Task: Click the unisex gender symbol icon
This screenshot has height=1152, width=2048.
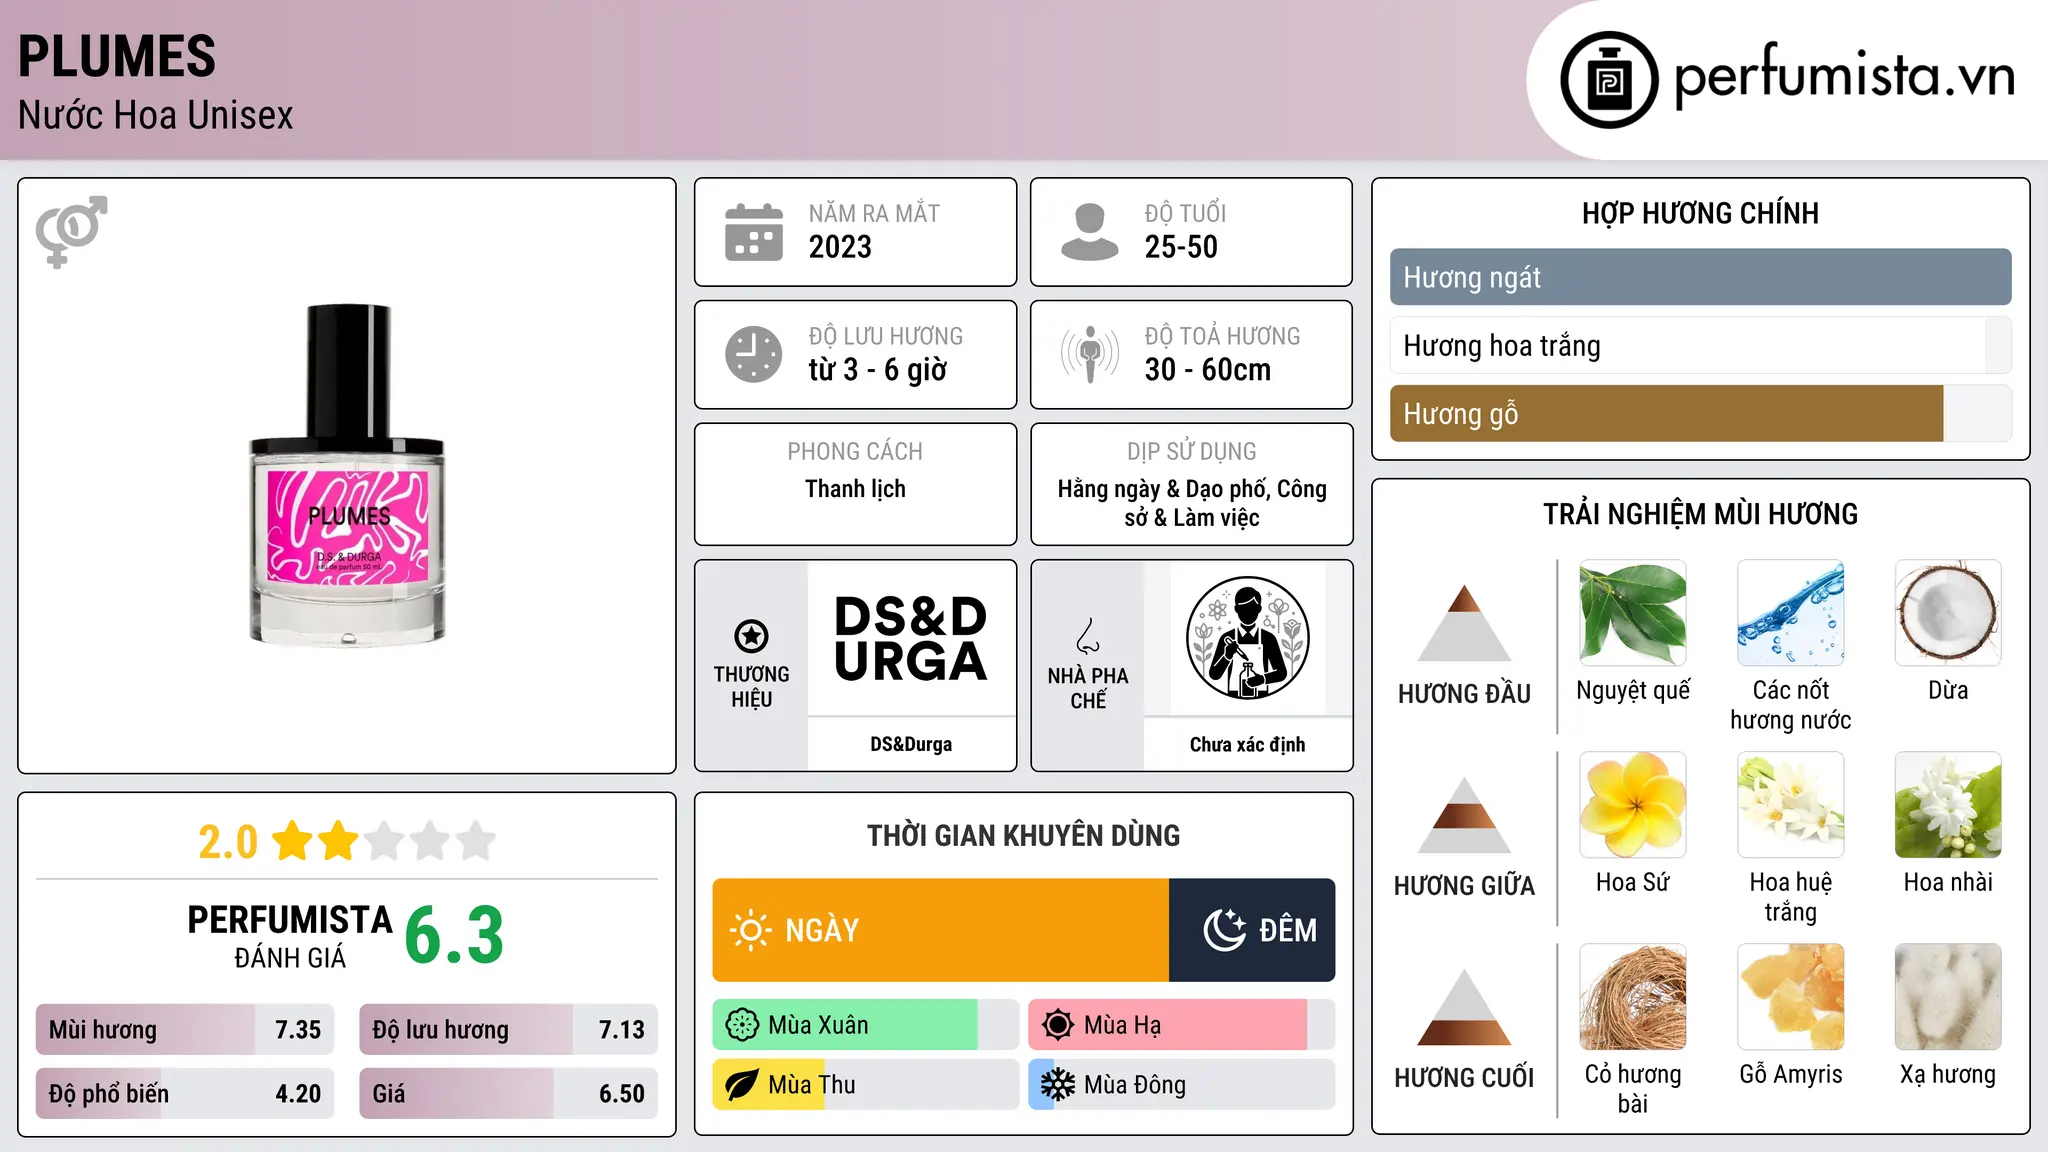Action: [71, 231]
